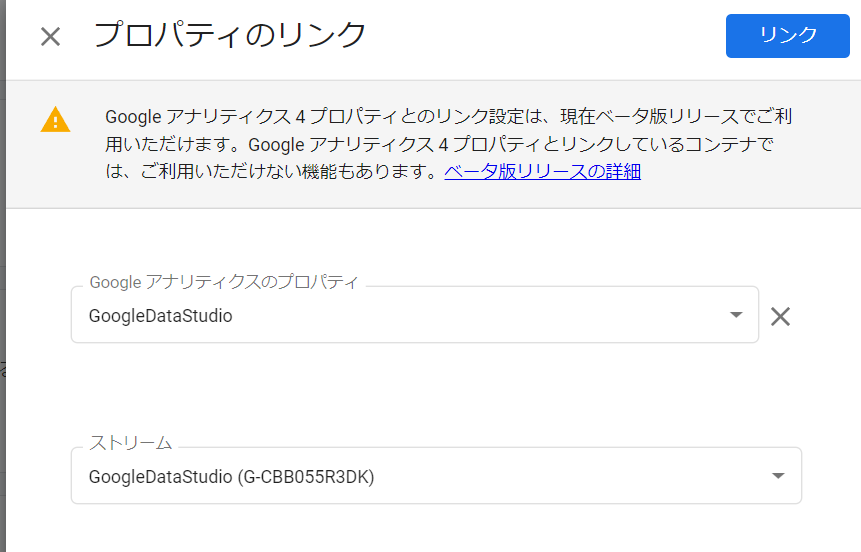The image size is (861, 552).
Task: Click the GoogleDataStudio text in the property selector
Action: (160, 316)
